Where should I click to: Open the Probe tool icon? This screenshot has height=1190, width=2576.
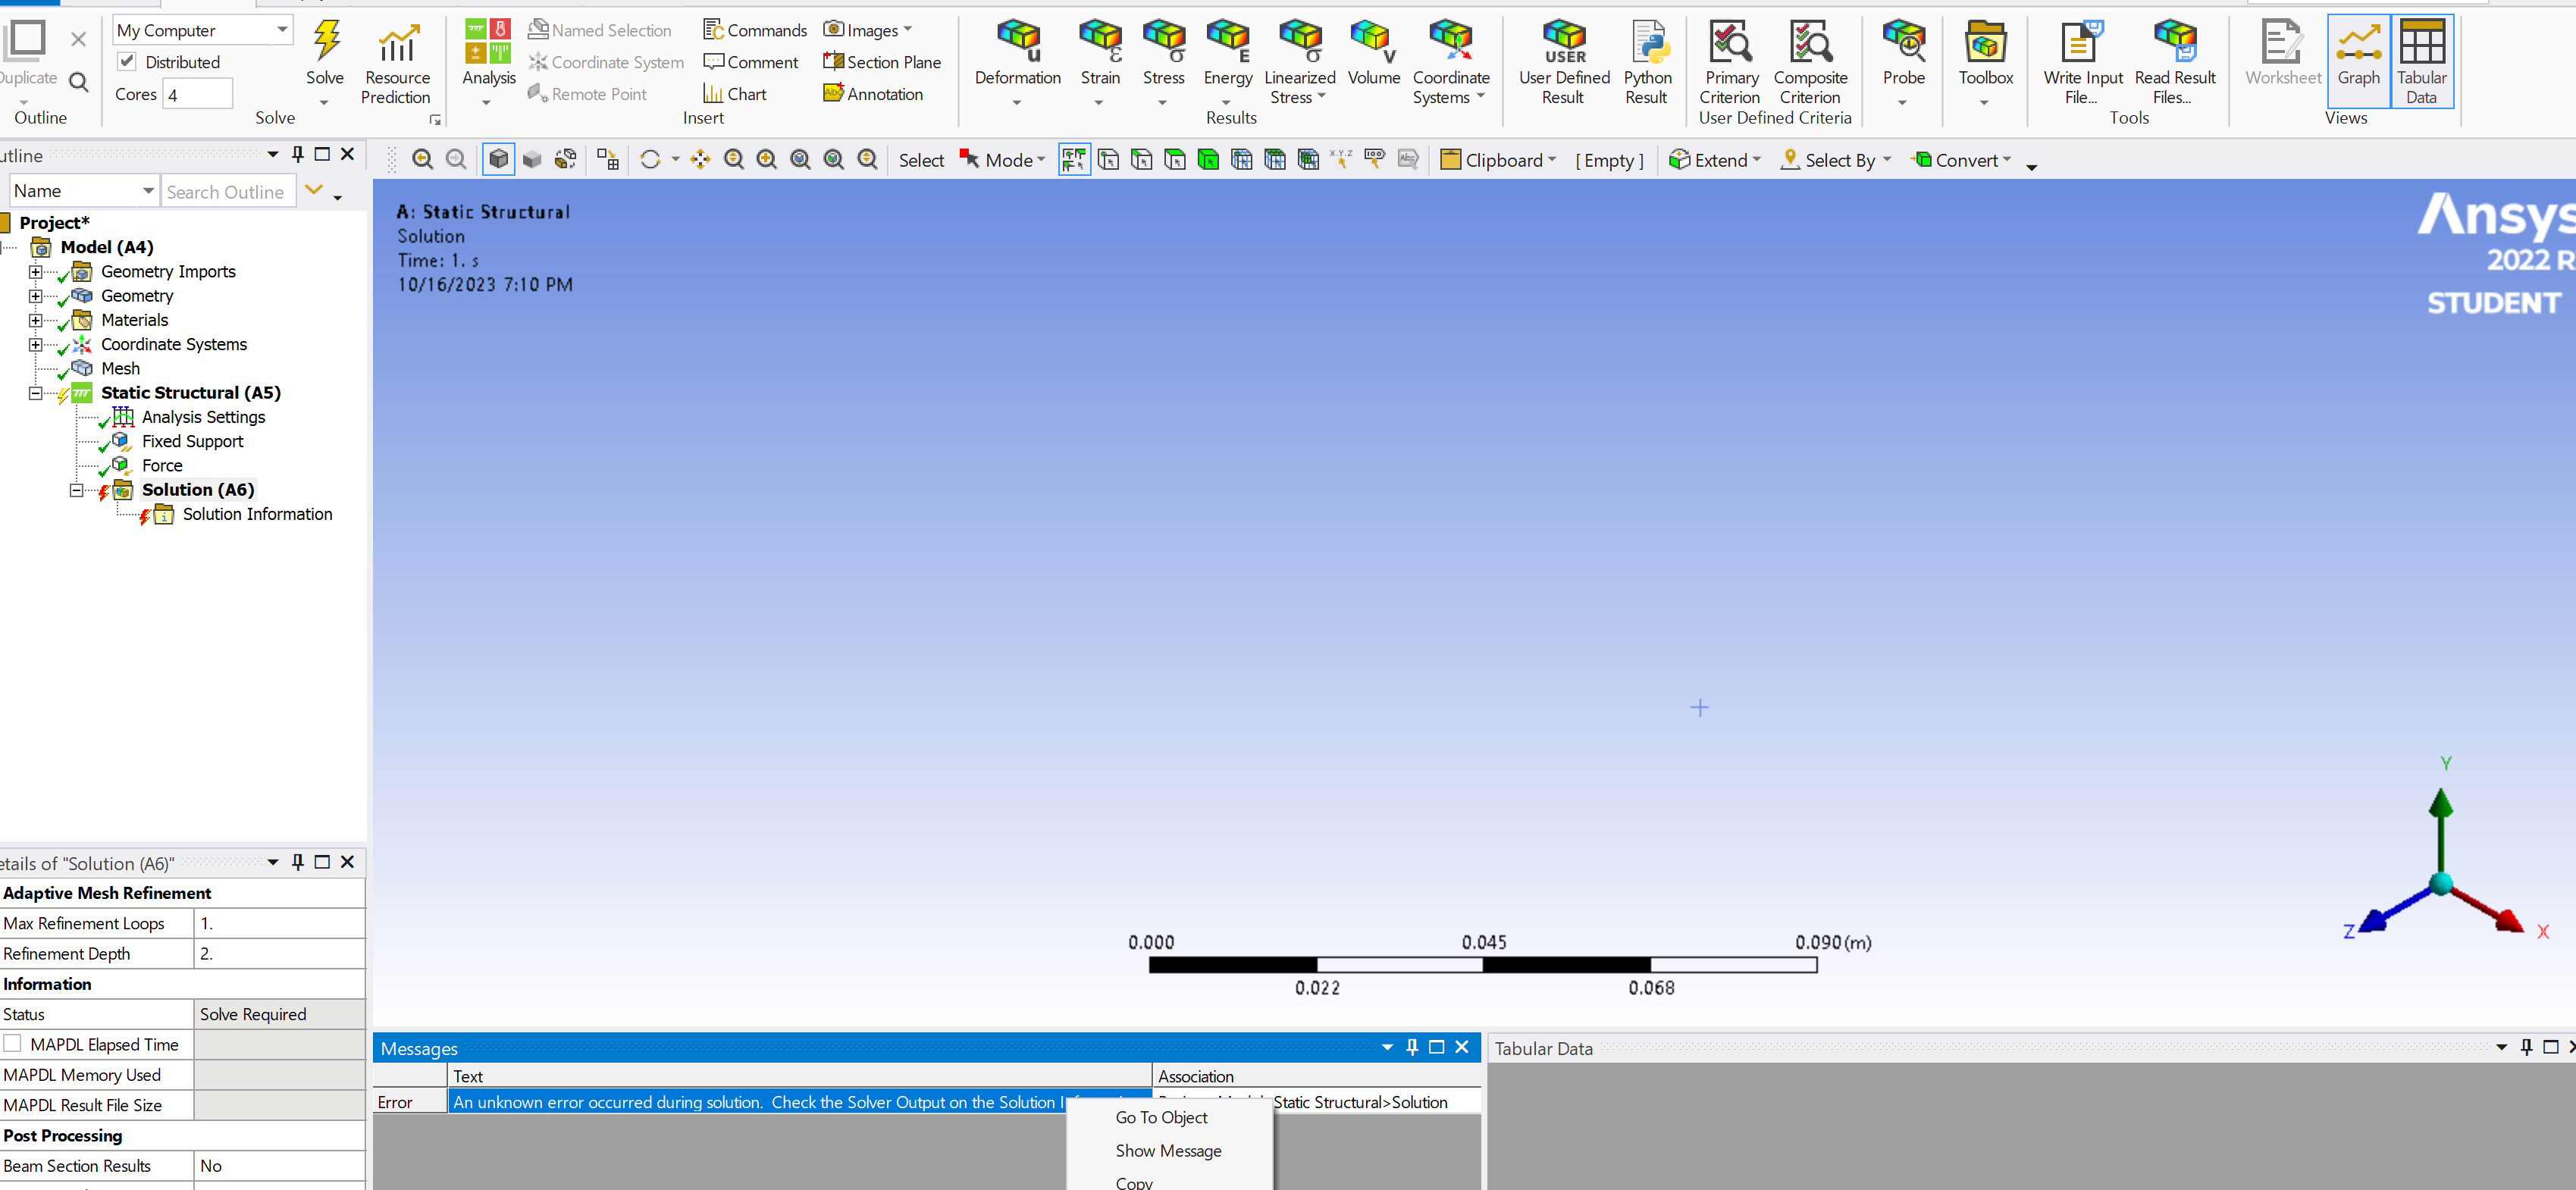point(1903,42)
